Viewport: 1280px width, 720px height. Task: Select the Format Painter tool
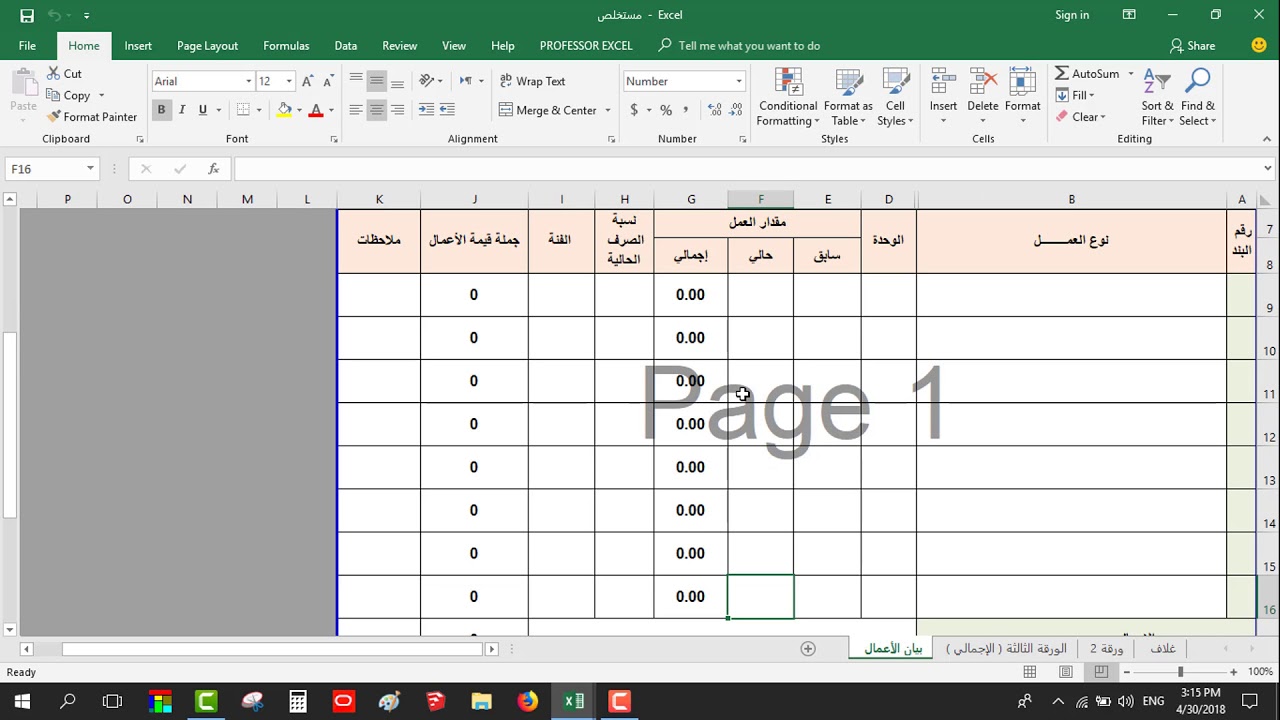[92, 117]
